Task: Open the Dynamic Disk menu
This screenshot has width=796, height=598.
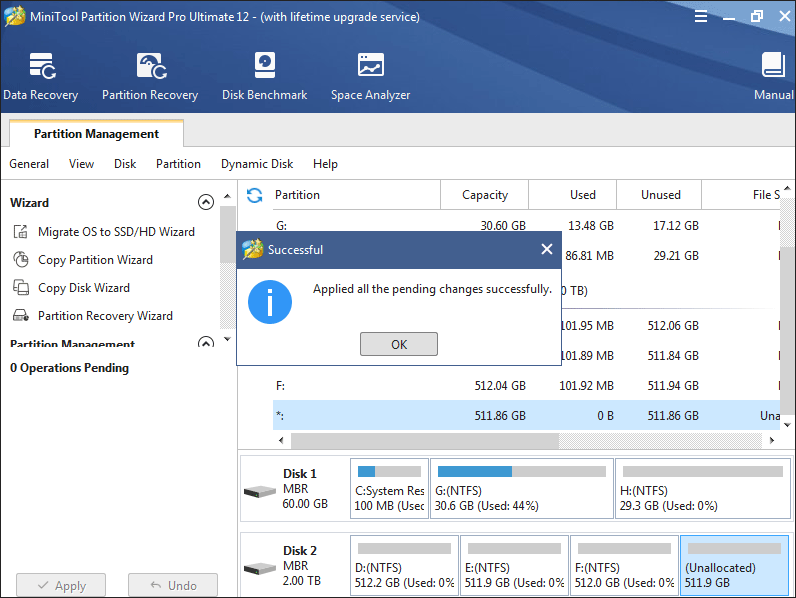Action: (x=257, y=164)
